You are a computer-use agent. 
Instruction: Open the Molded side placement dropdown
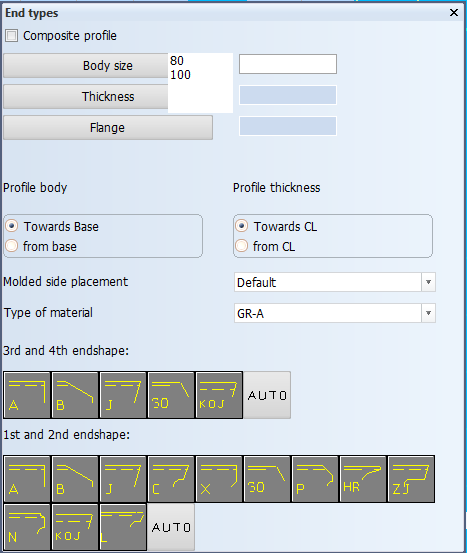pos(335,282)
